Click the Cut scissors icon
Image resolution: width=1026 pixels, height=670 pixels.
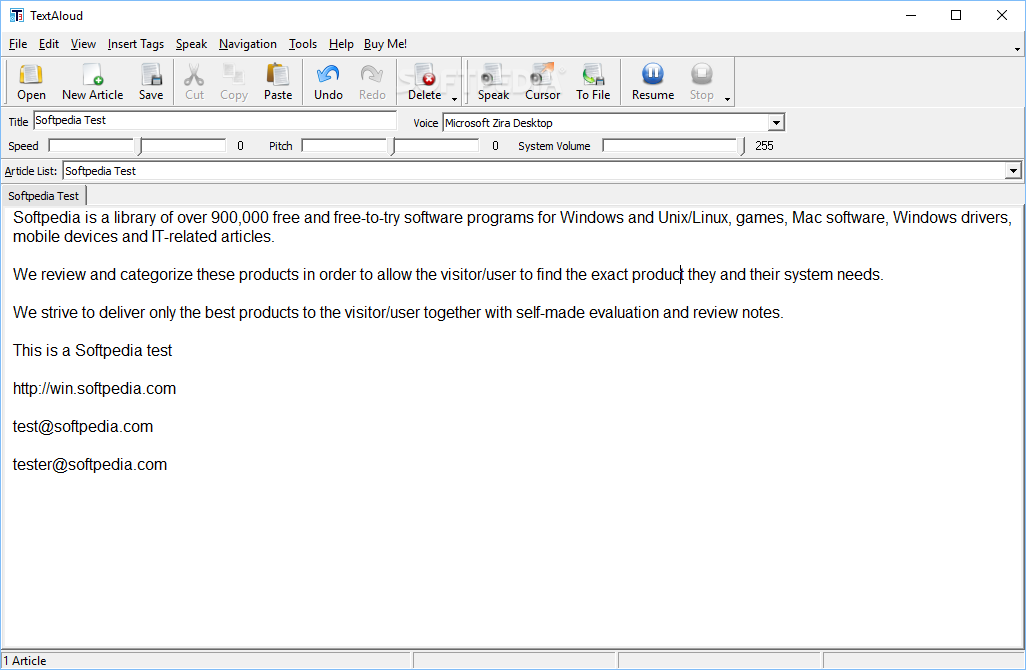coord(194,82)
